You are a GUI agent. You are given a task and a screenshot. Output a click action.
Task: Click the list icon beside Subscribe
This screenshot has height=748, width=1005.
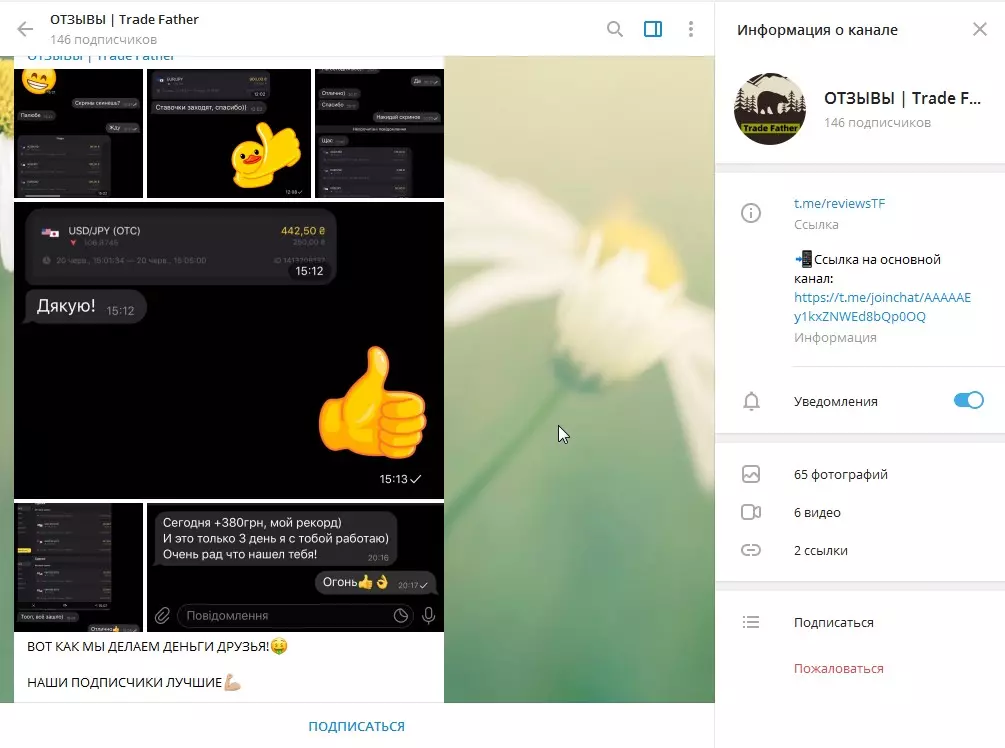(x=751, y=622)
